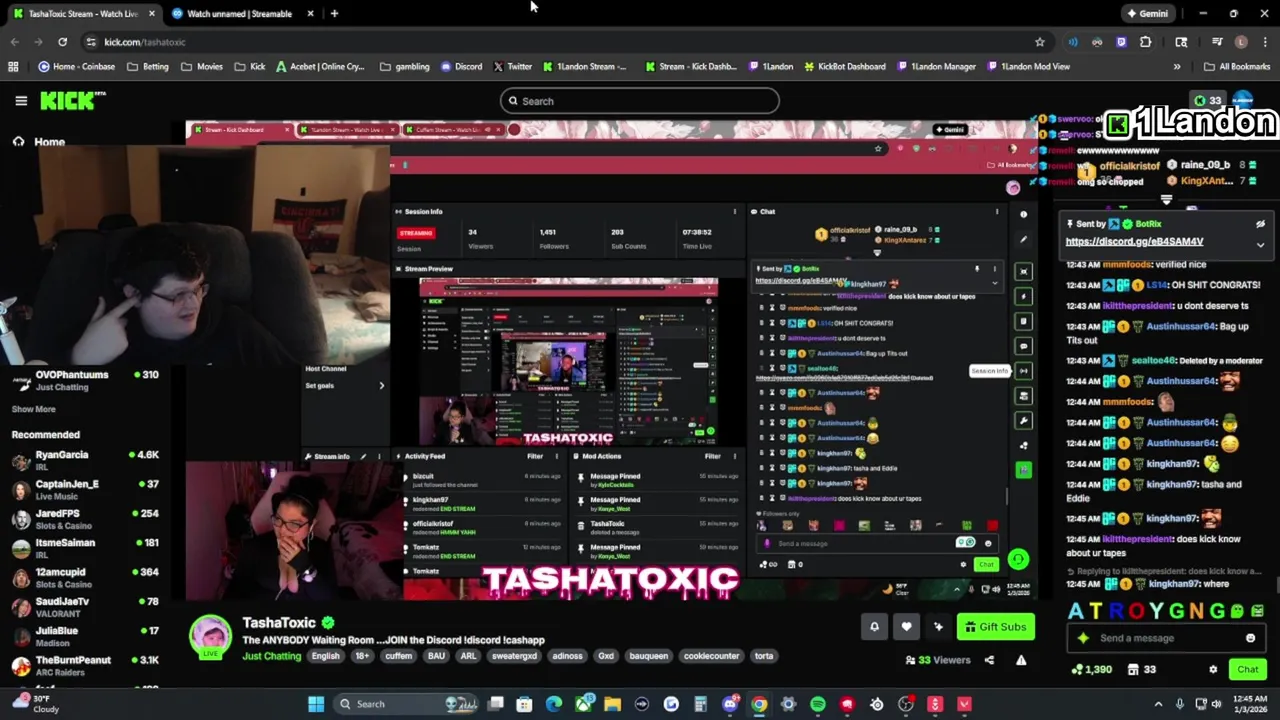
Task: Click the sweatergxd stream tag
Action: (514, 656)
